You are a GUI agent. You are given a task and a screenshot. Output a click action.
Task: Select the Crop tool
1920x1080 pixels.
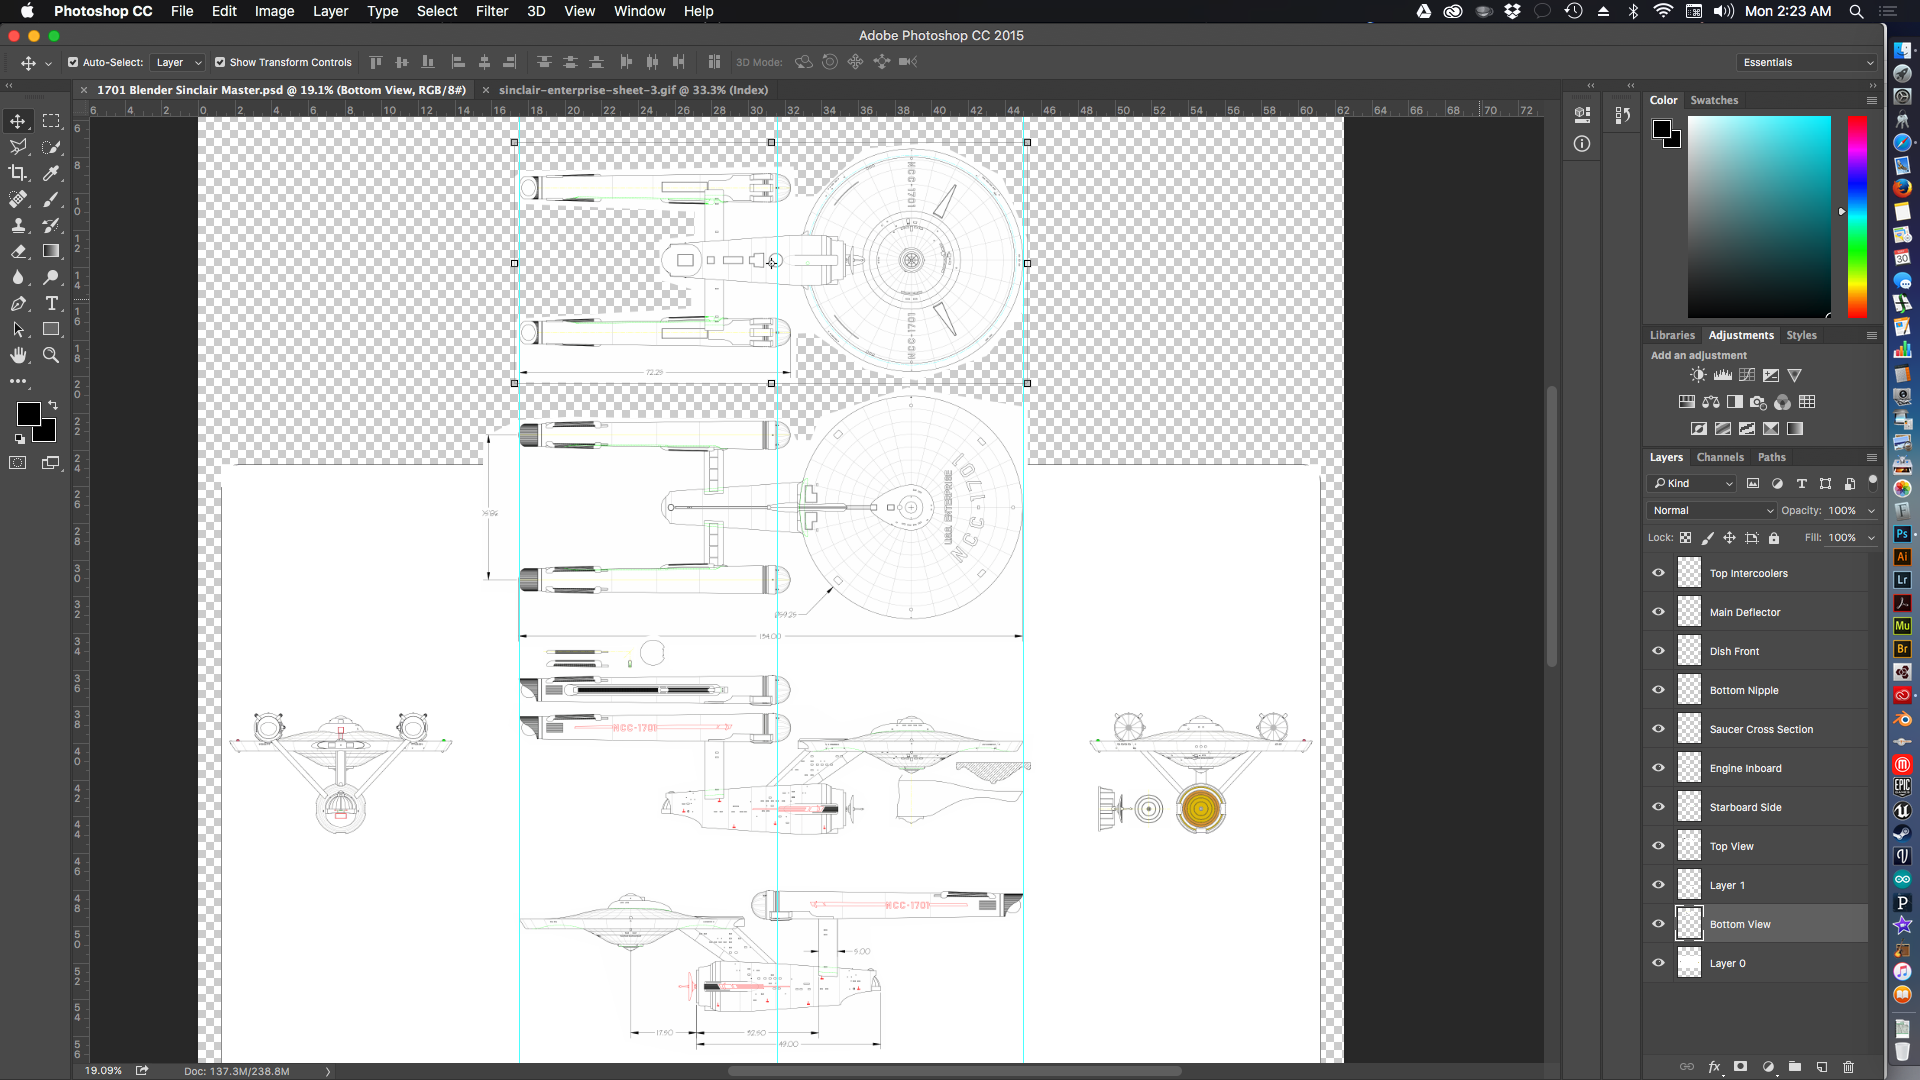click(x=18, y=173)
